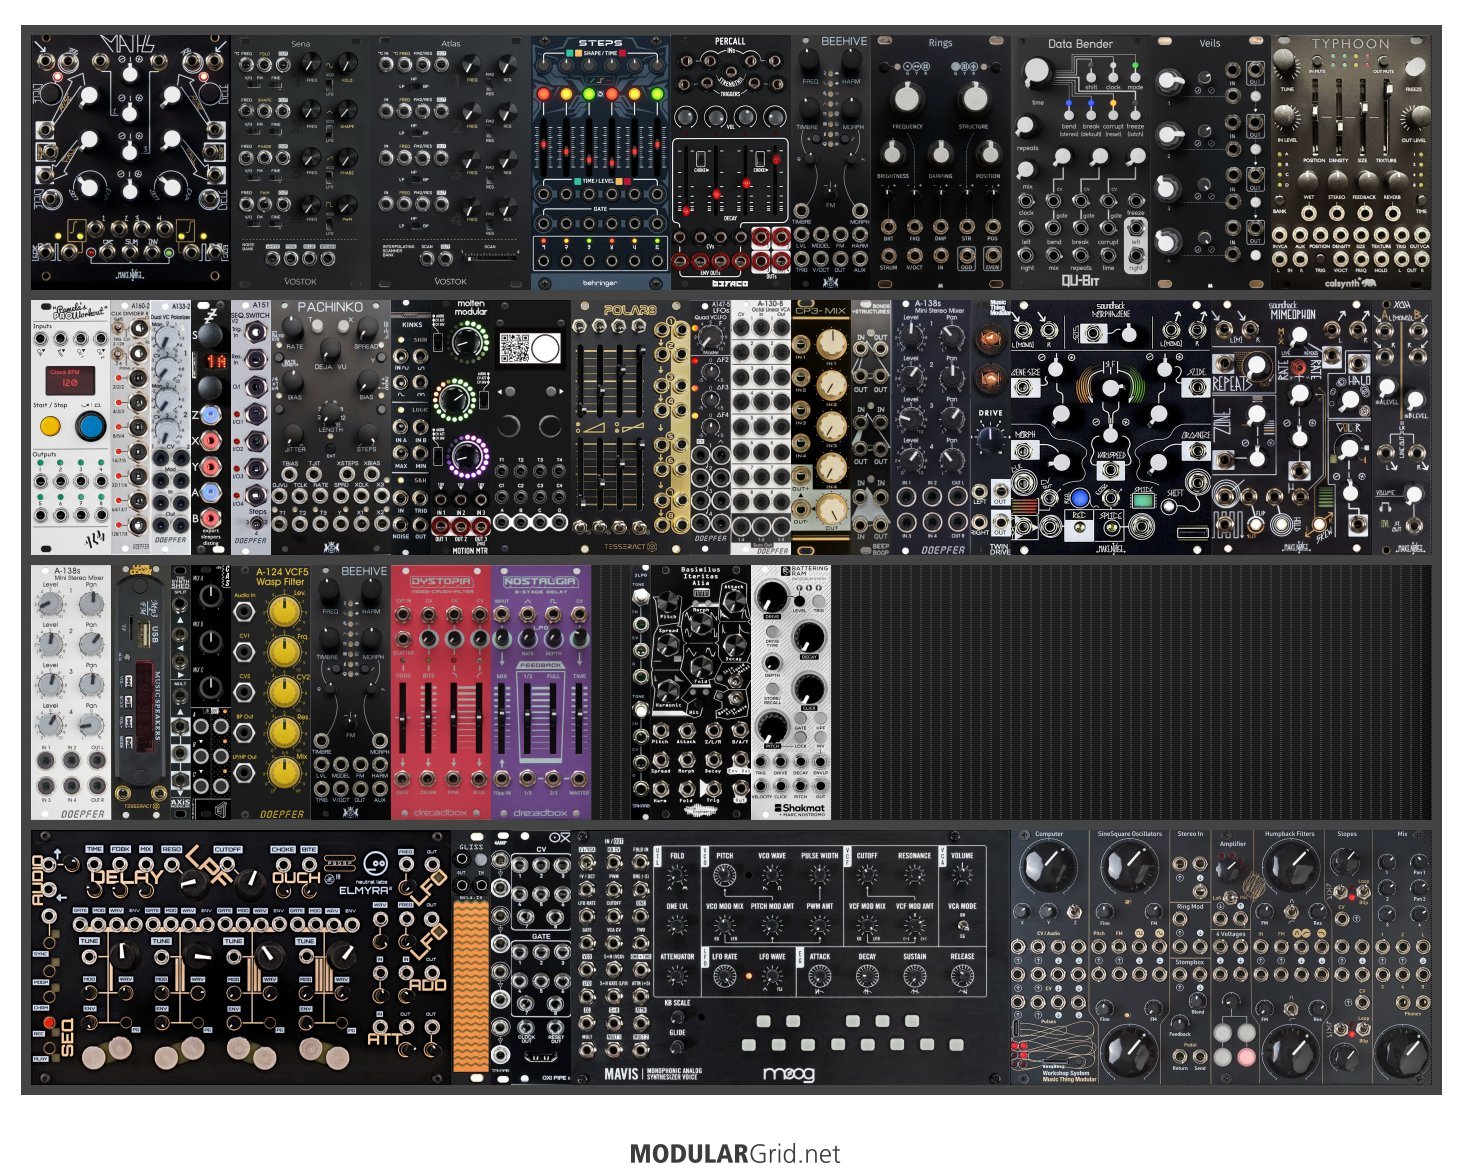Screen dimensions: 1472x1175
Task: Click the Workshop System Computer knob
Action: (x=1050, y=864)
